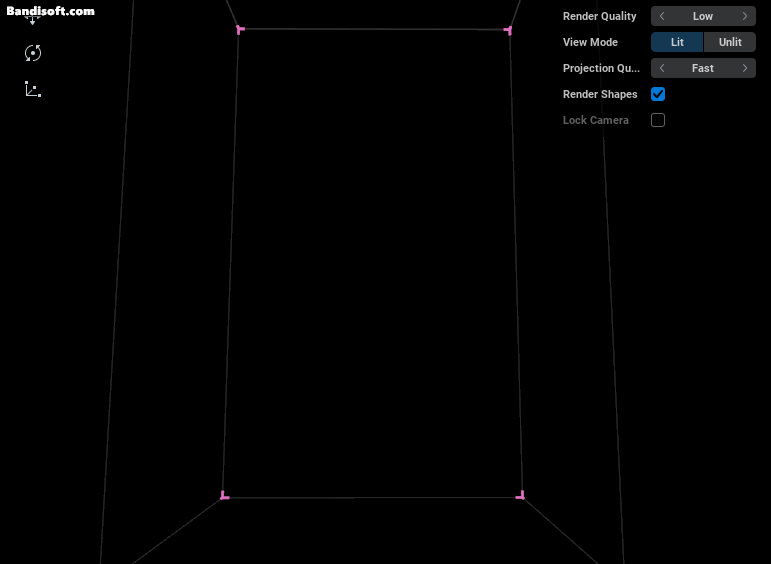Switch View Mode to Lit
Viewport: 771px width, 564px height.
[x=677, y=42]
